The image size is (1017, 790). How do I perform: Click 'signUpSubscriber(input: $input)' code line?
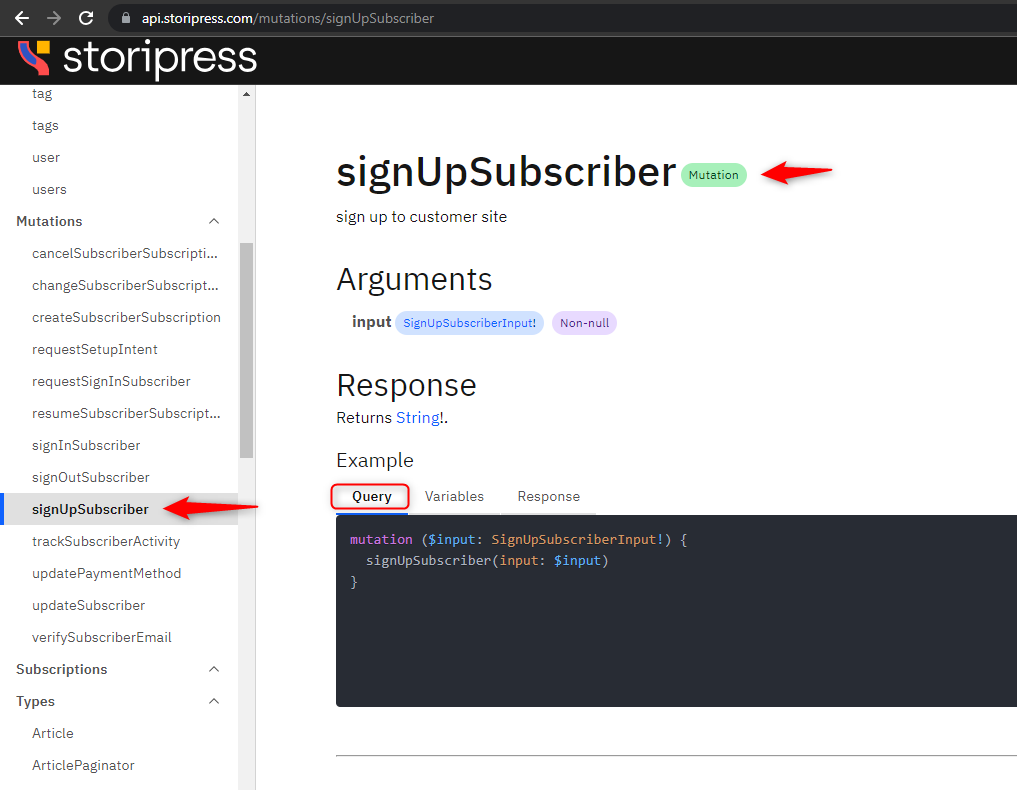[487, 560]
